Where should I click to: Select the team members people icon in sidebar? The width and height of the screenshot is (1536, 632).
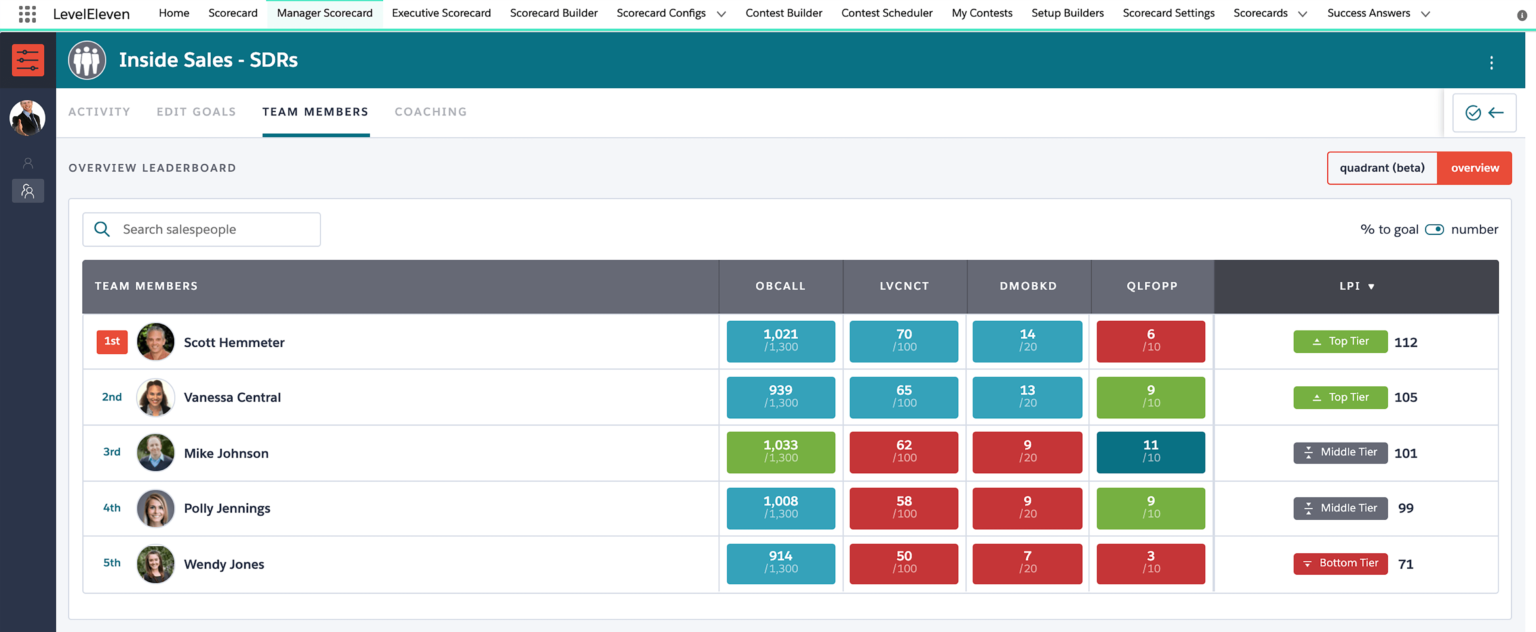[x=27, y=191]
